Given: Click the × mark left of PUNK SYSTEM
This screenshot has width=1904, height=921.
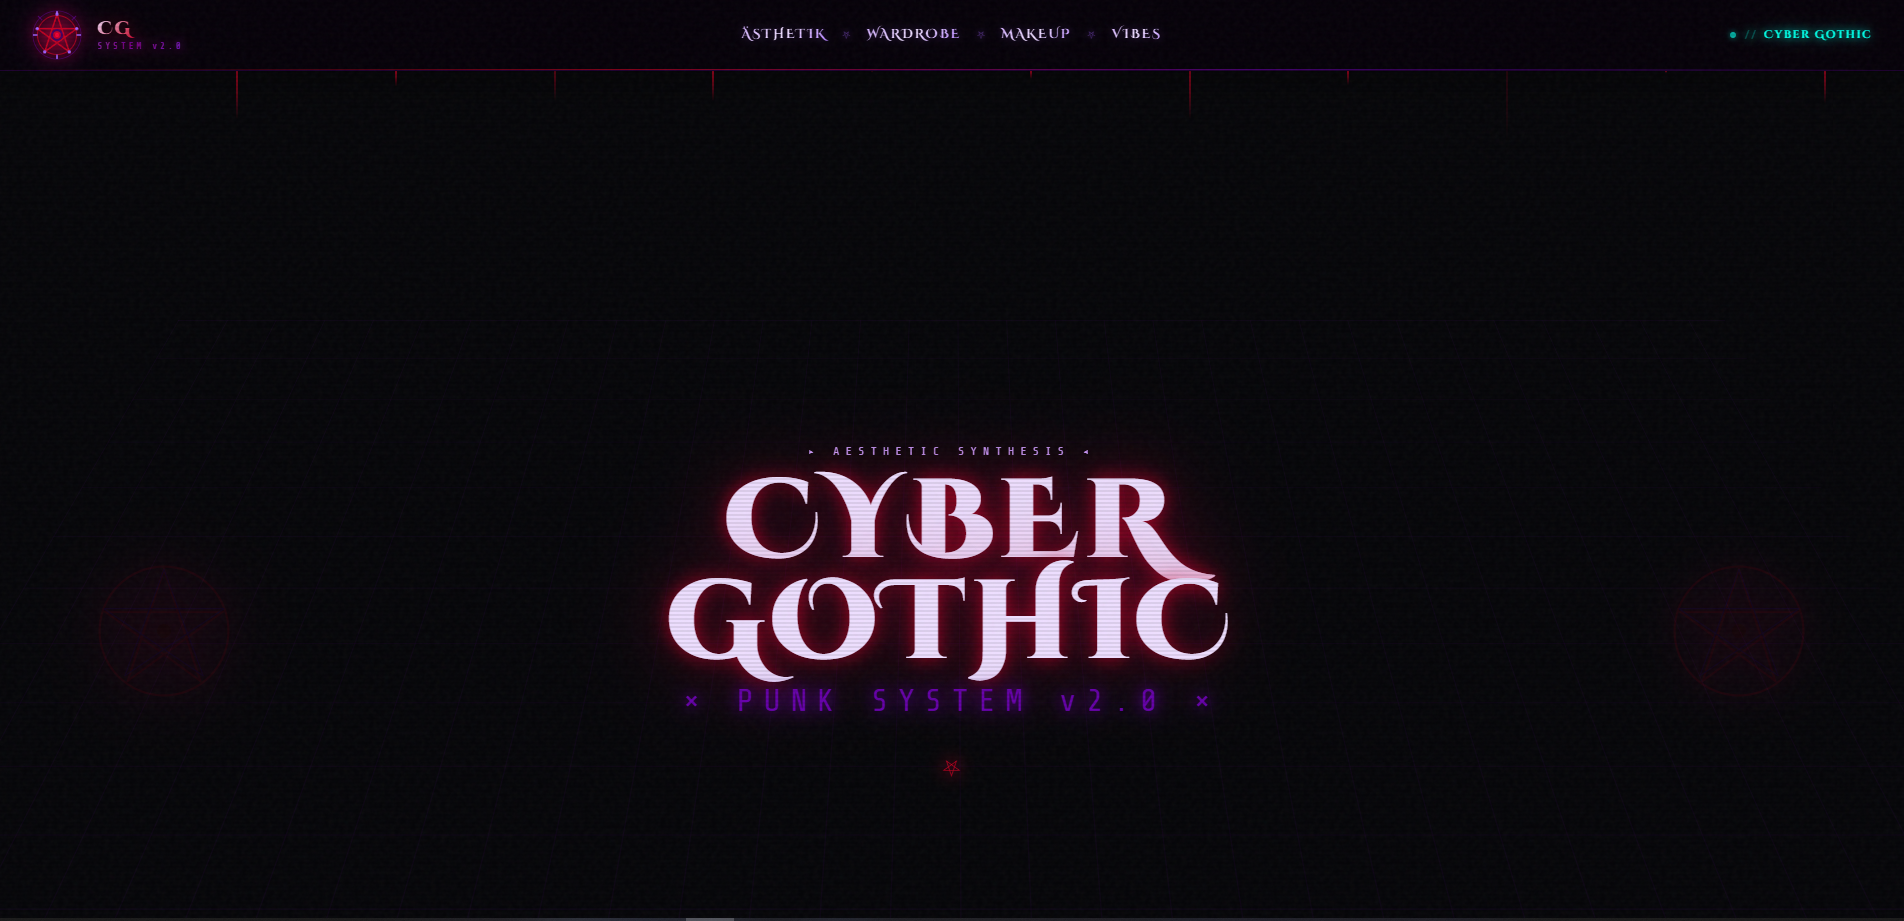Looking at the screenshot, I should tap(692, 701).
